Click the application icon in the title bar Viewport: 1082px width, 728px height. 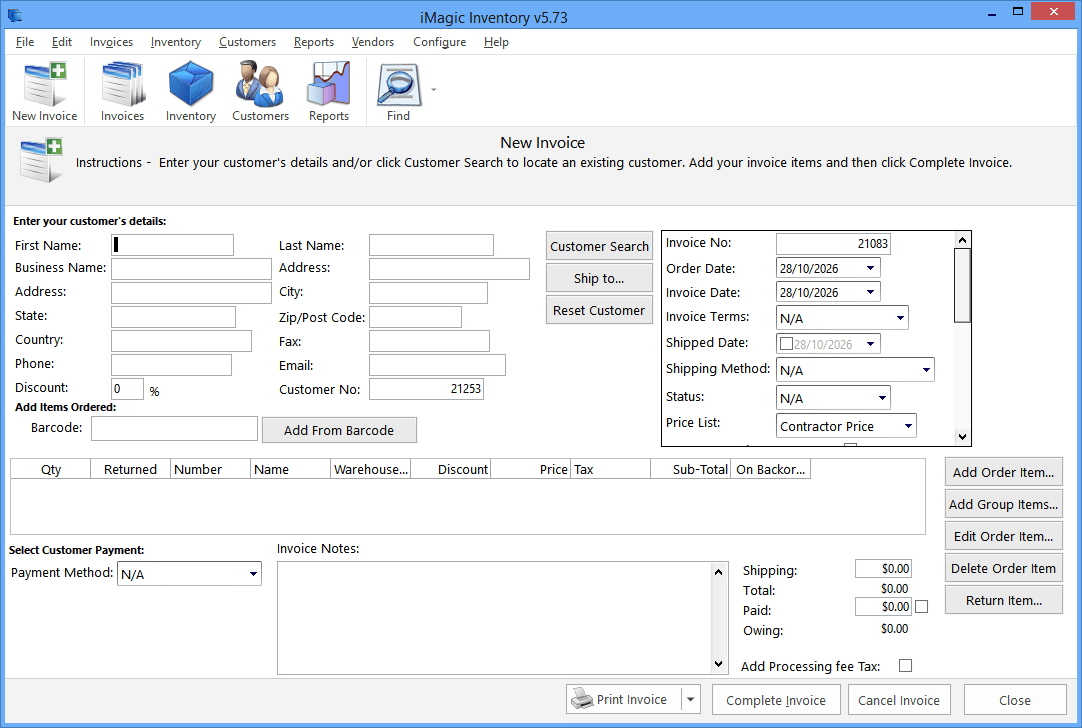(x=14, y=15)
